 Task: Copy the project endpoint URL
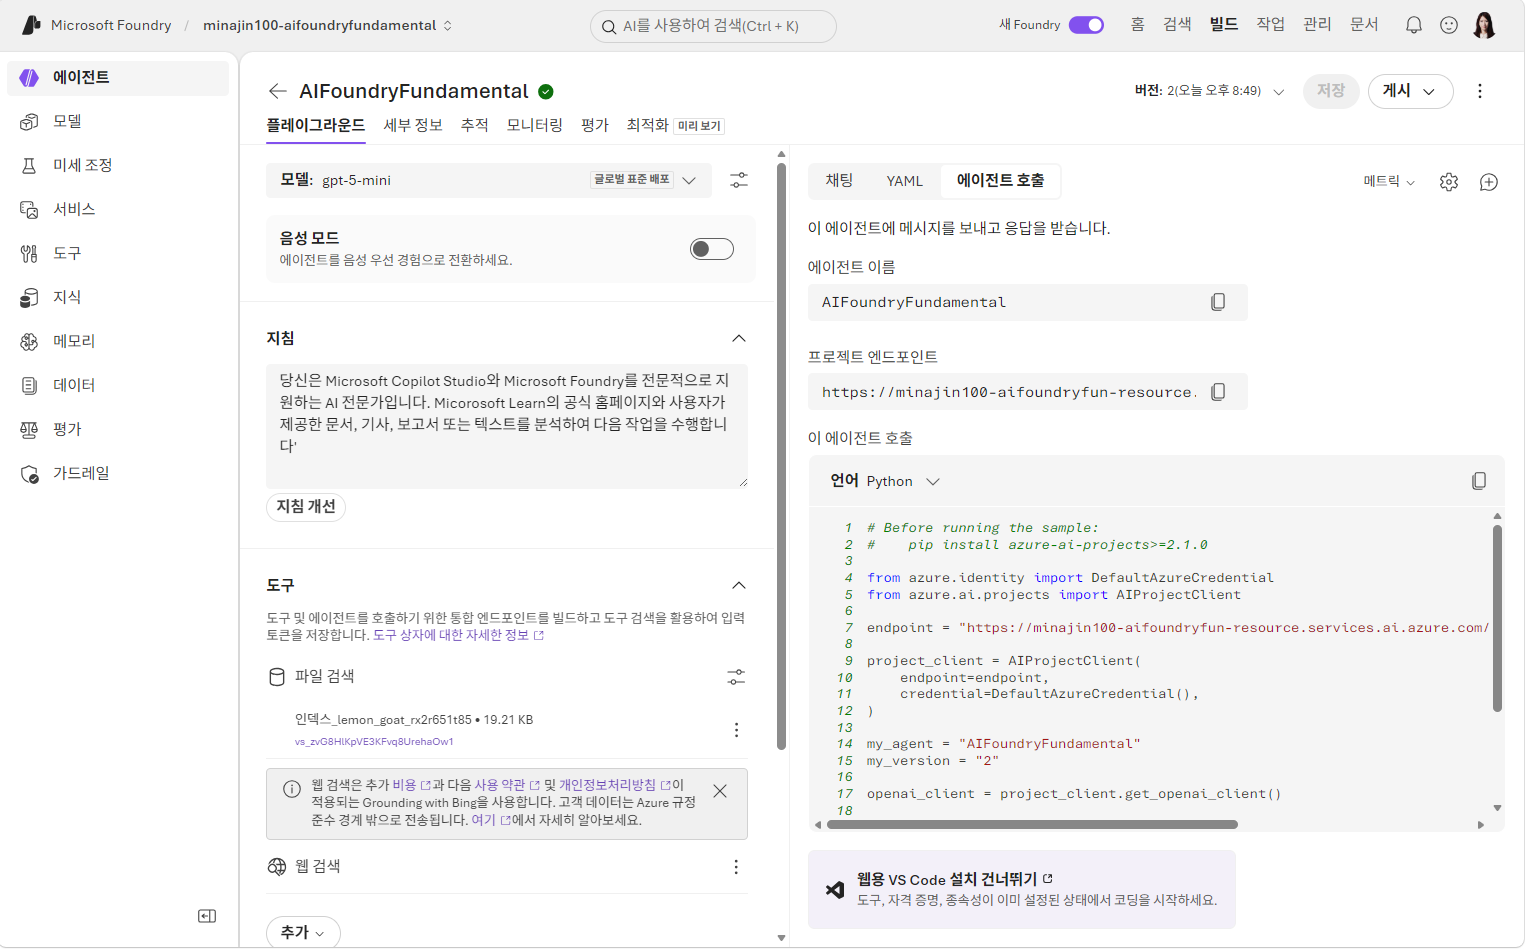pyautogui.click(x=1218, y=392)
